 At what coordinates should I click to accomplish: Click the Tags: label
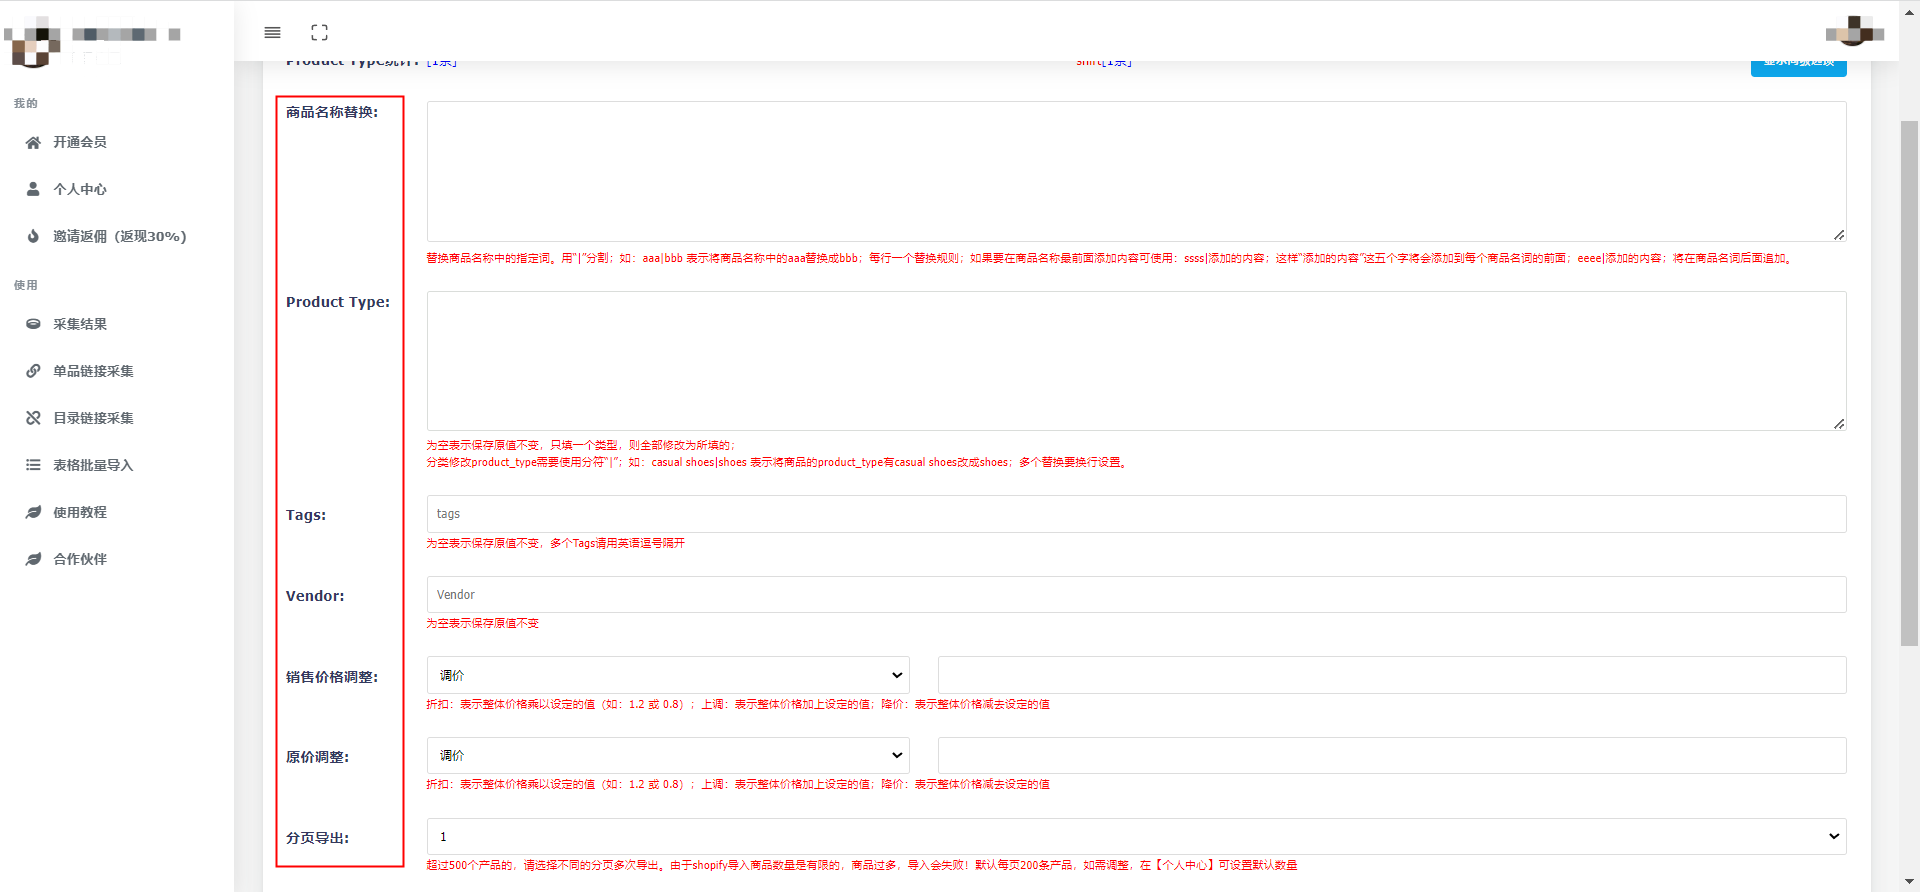pyautogui.click(x=306, y=515)
